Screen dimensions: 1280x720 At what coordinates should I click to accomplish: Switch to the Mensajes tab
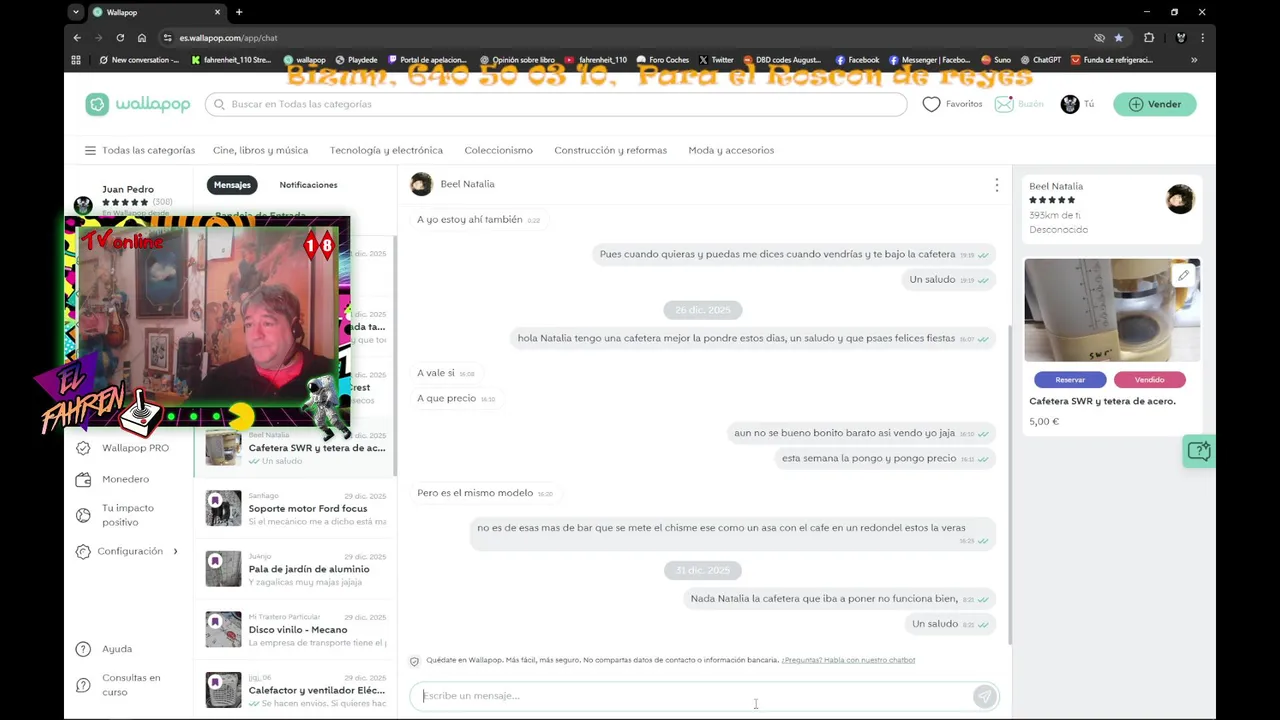point(232,185)
